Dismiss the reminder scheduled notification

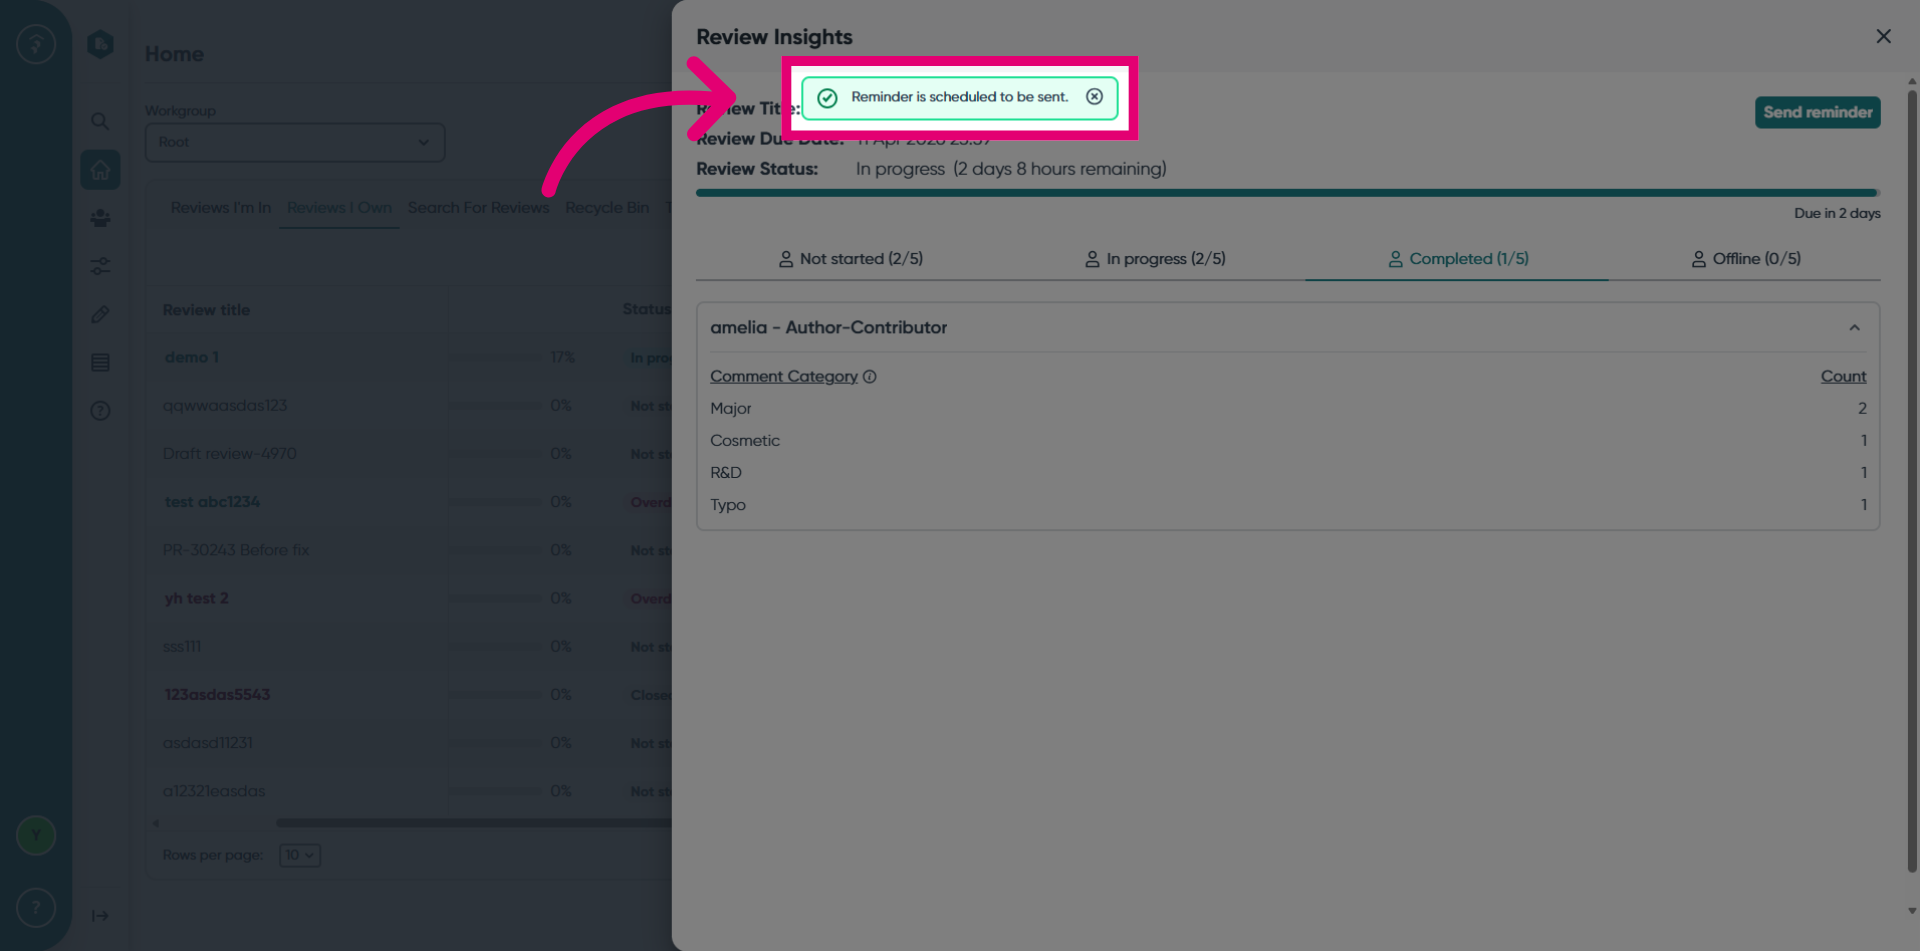pyautogui.click(x=1094, y=97)
